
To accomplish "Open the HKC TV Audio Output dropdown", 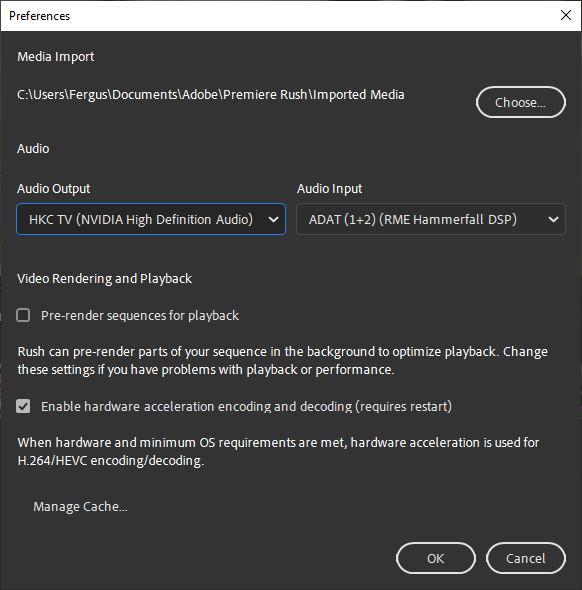I will pyautogui.click(x=151, y=219).
